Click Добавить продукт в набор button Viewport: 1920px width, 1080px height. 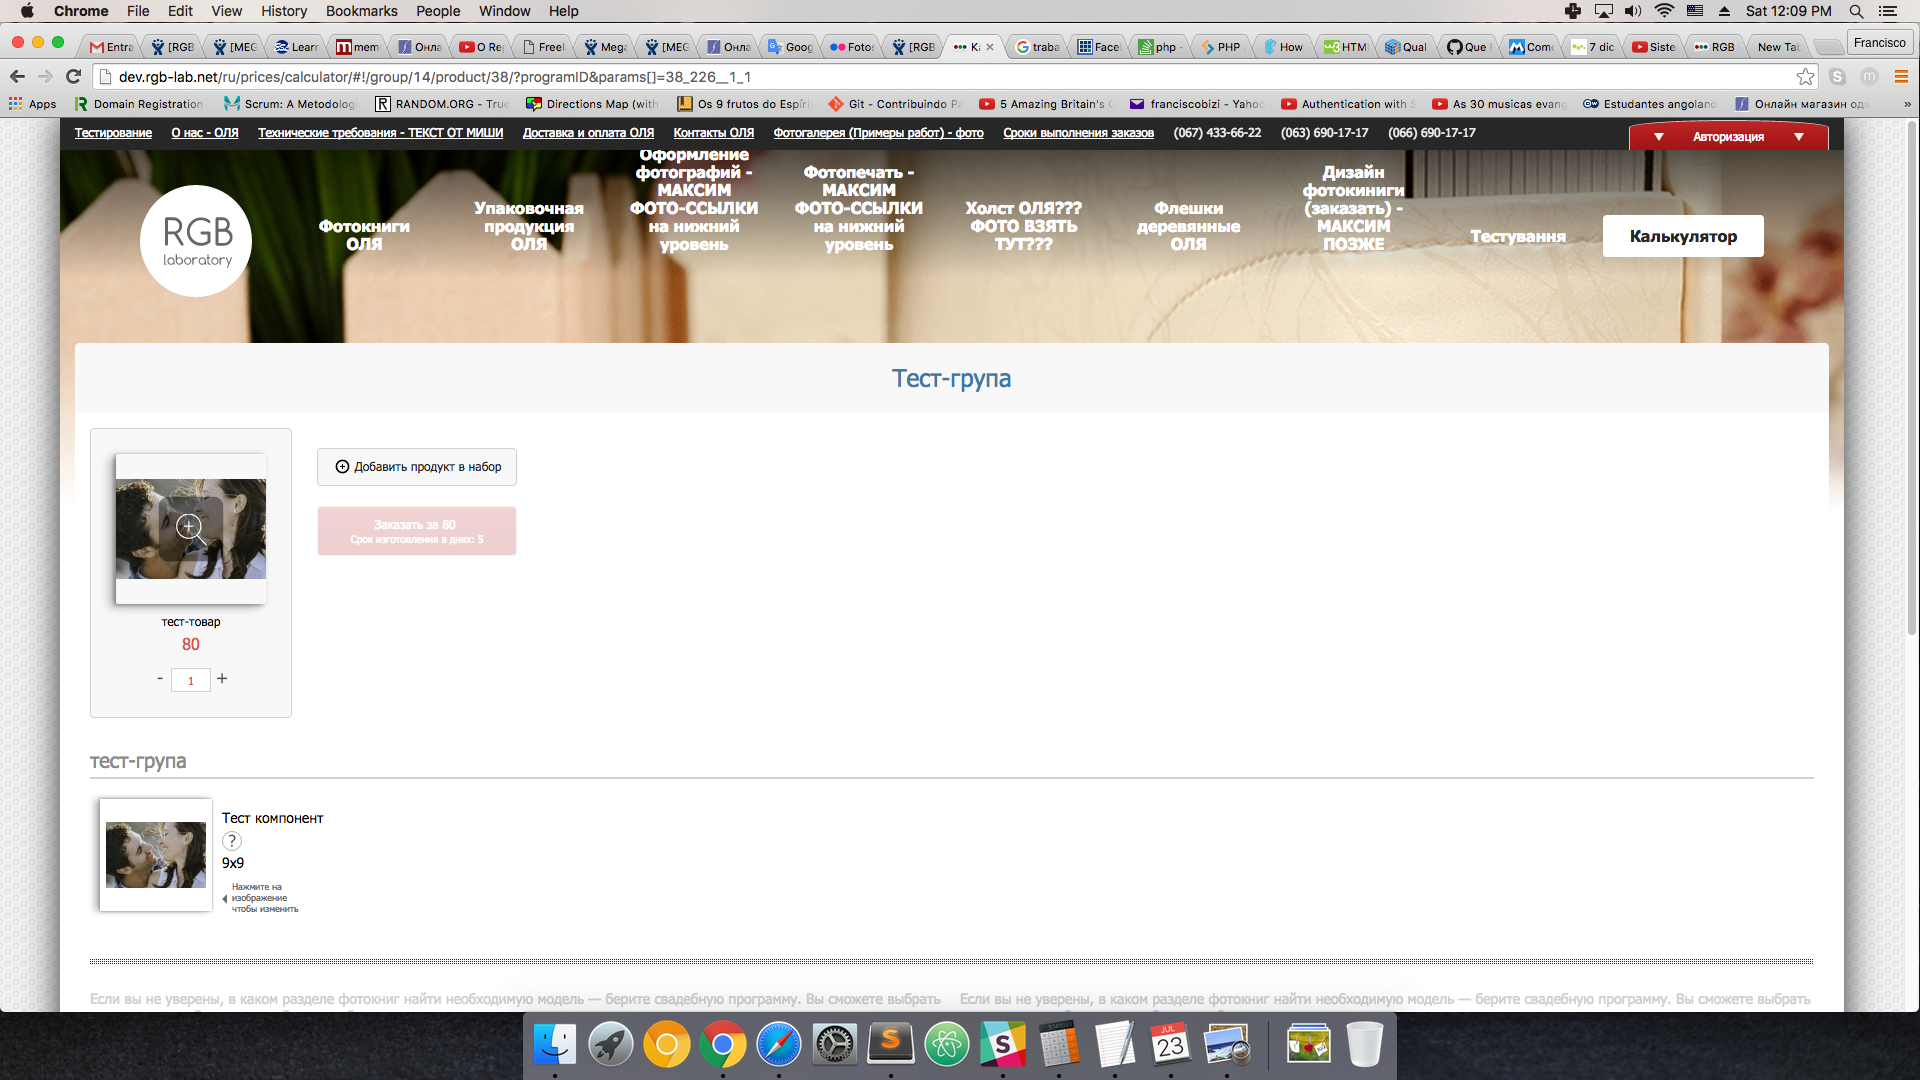point(417,467)
